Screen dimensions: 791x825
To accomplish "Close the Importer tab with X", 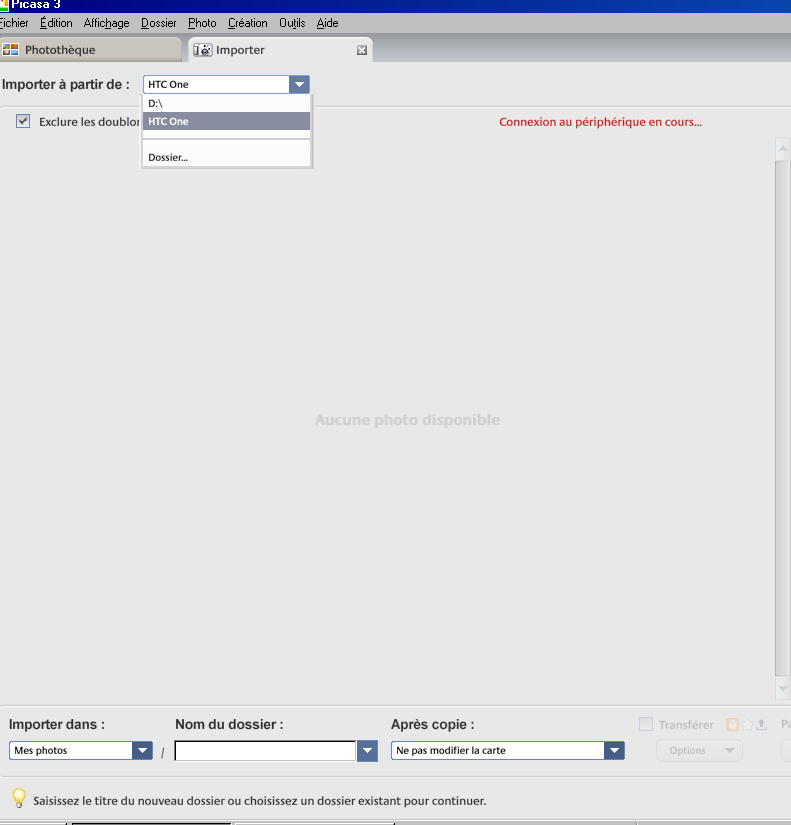I will click(x=362, y=50).
